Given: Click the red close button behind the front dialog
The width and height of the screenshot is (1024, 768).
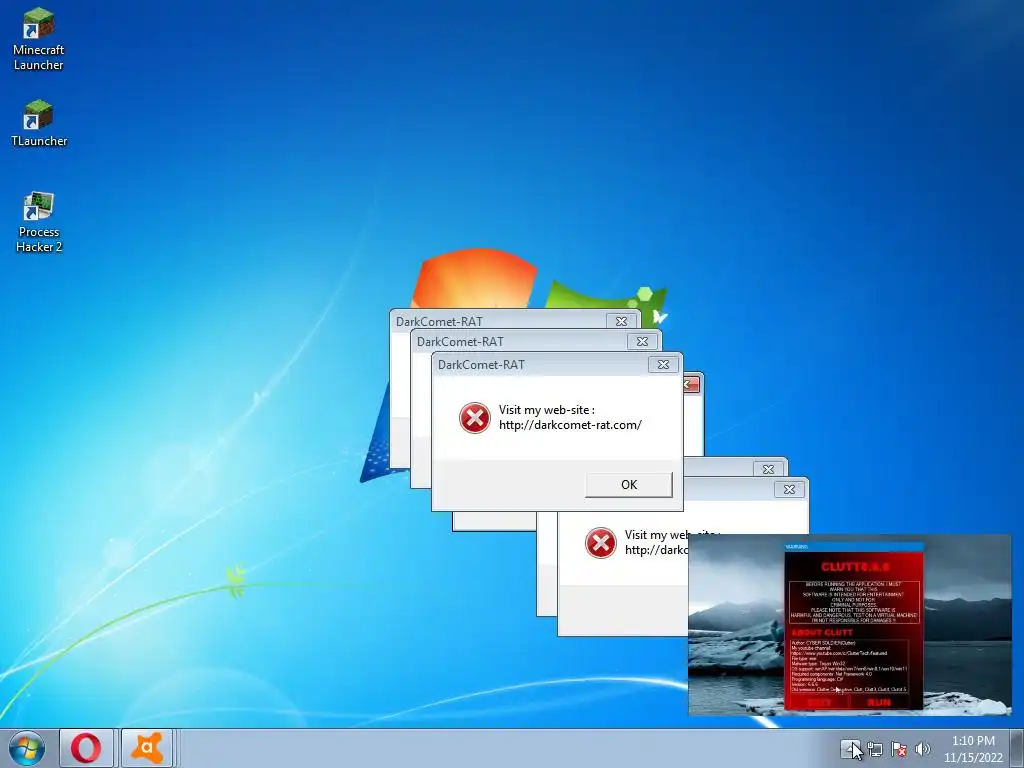Looking at the screenshot, I should pos(692,385).
